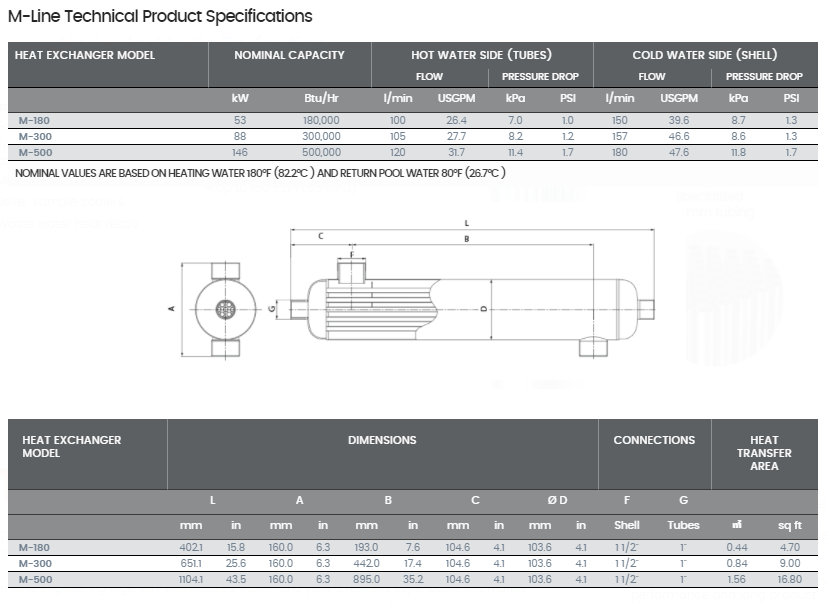
Task: Click M-300 row label in dimensions table
Action: click(35, 563)
